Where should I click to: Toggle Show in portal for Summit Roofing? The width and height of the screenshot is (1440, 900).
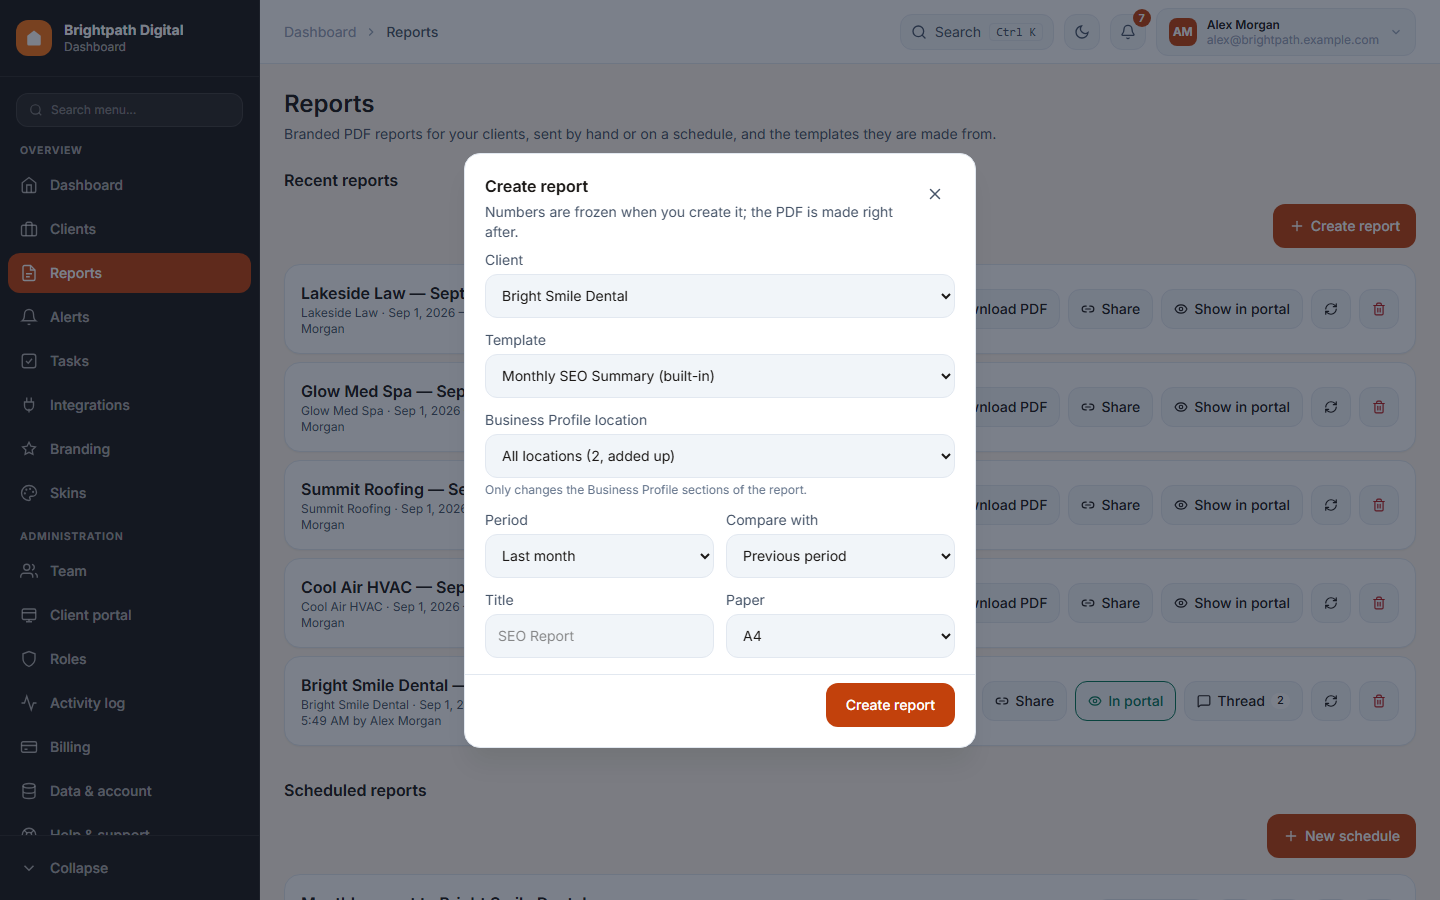point(1232,505)
